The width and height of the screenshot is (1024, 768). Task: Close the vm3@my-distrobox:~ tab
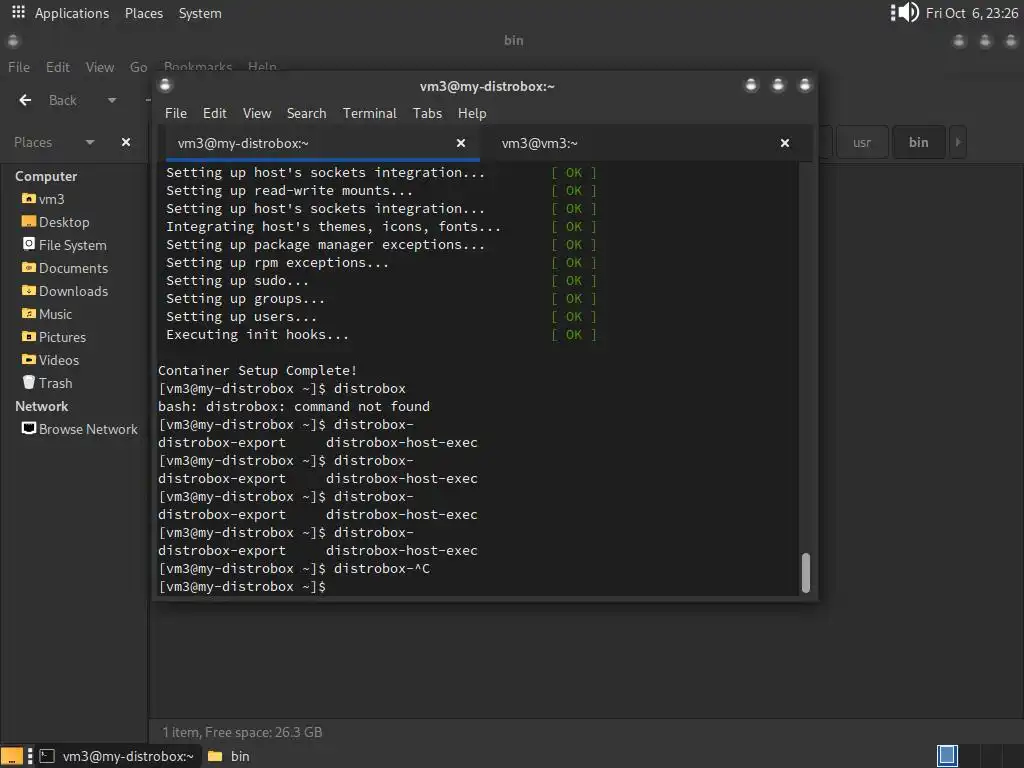[x=461, y=143]
